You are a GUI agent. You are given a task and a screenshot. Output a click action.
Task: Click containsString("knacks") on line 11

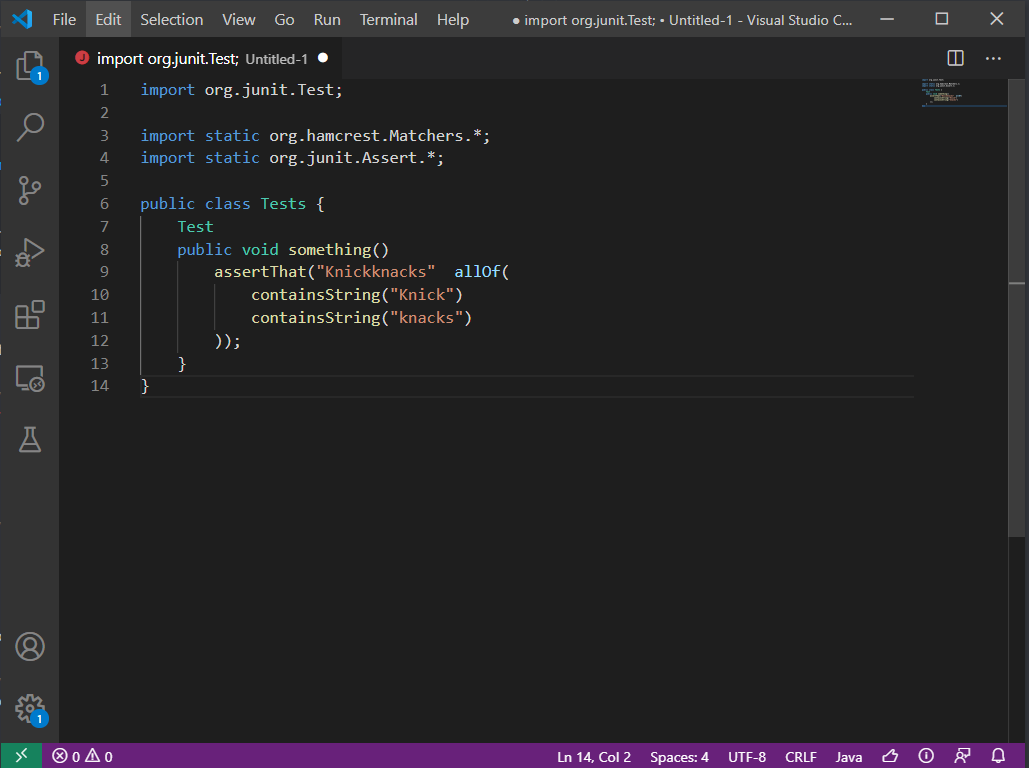tap(362, 318)
